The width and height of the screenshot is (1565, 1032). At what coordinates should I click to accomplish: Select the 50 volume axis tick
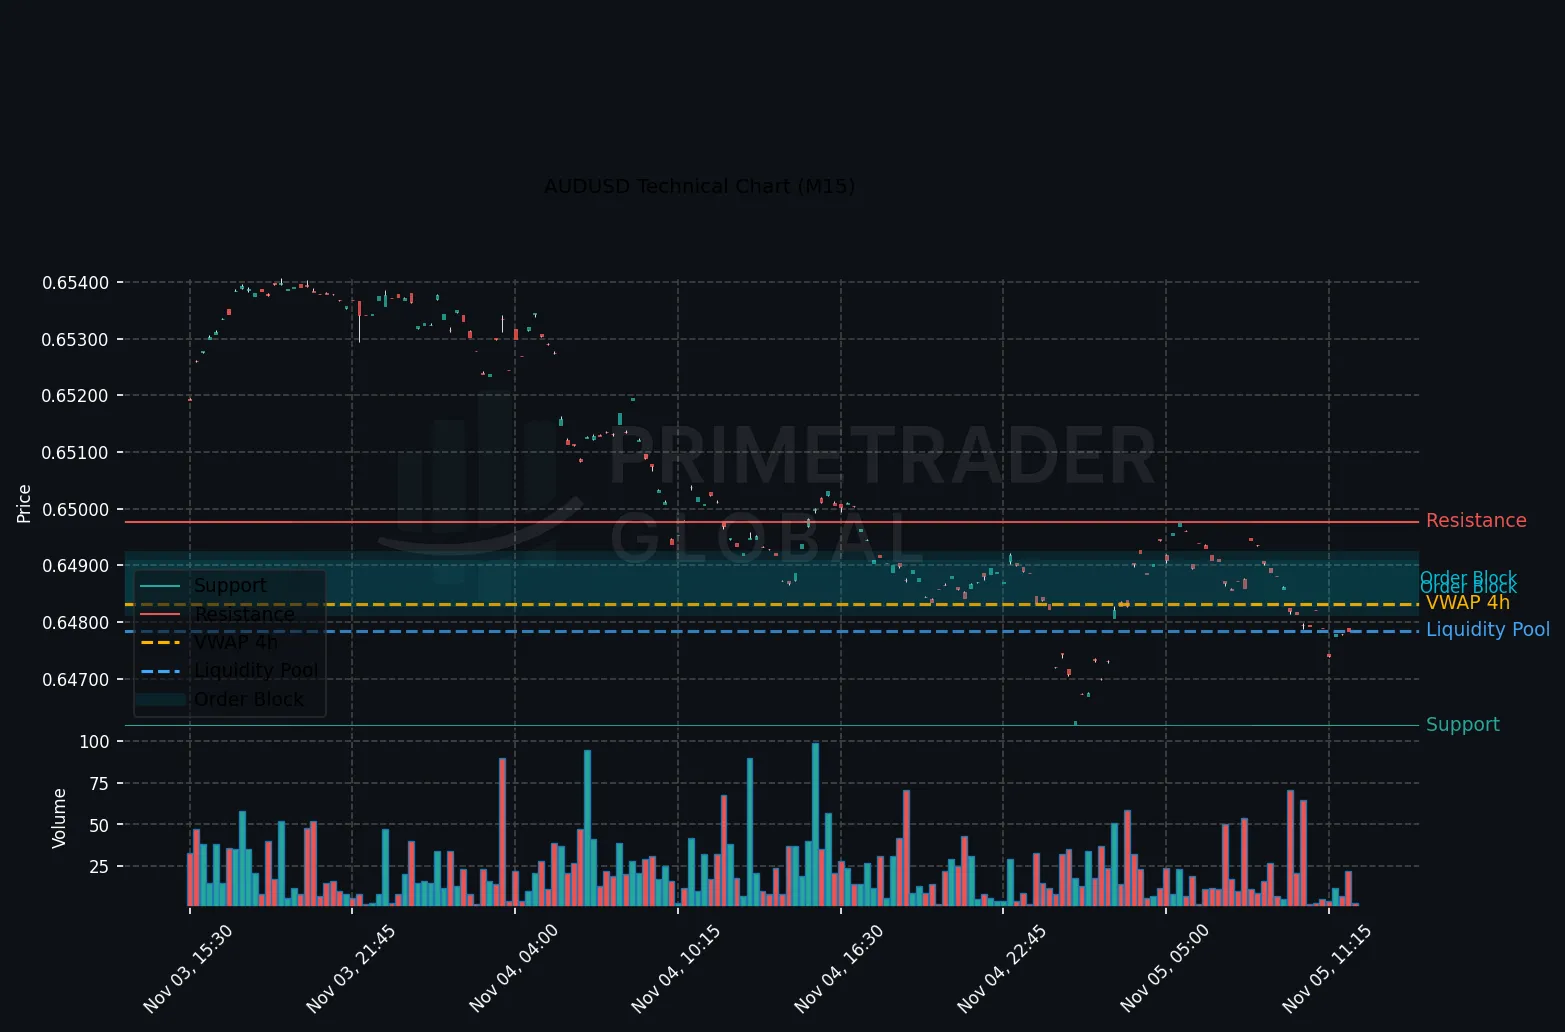(x=98, y=825)
